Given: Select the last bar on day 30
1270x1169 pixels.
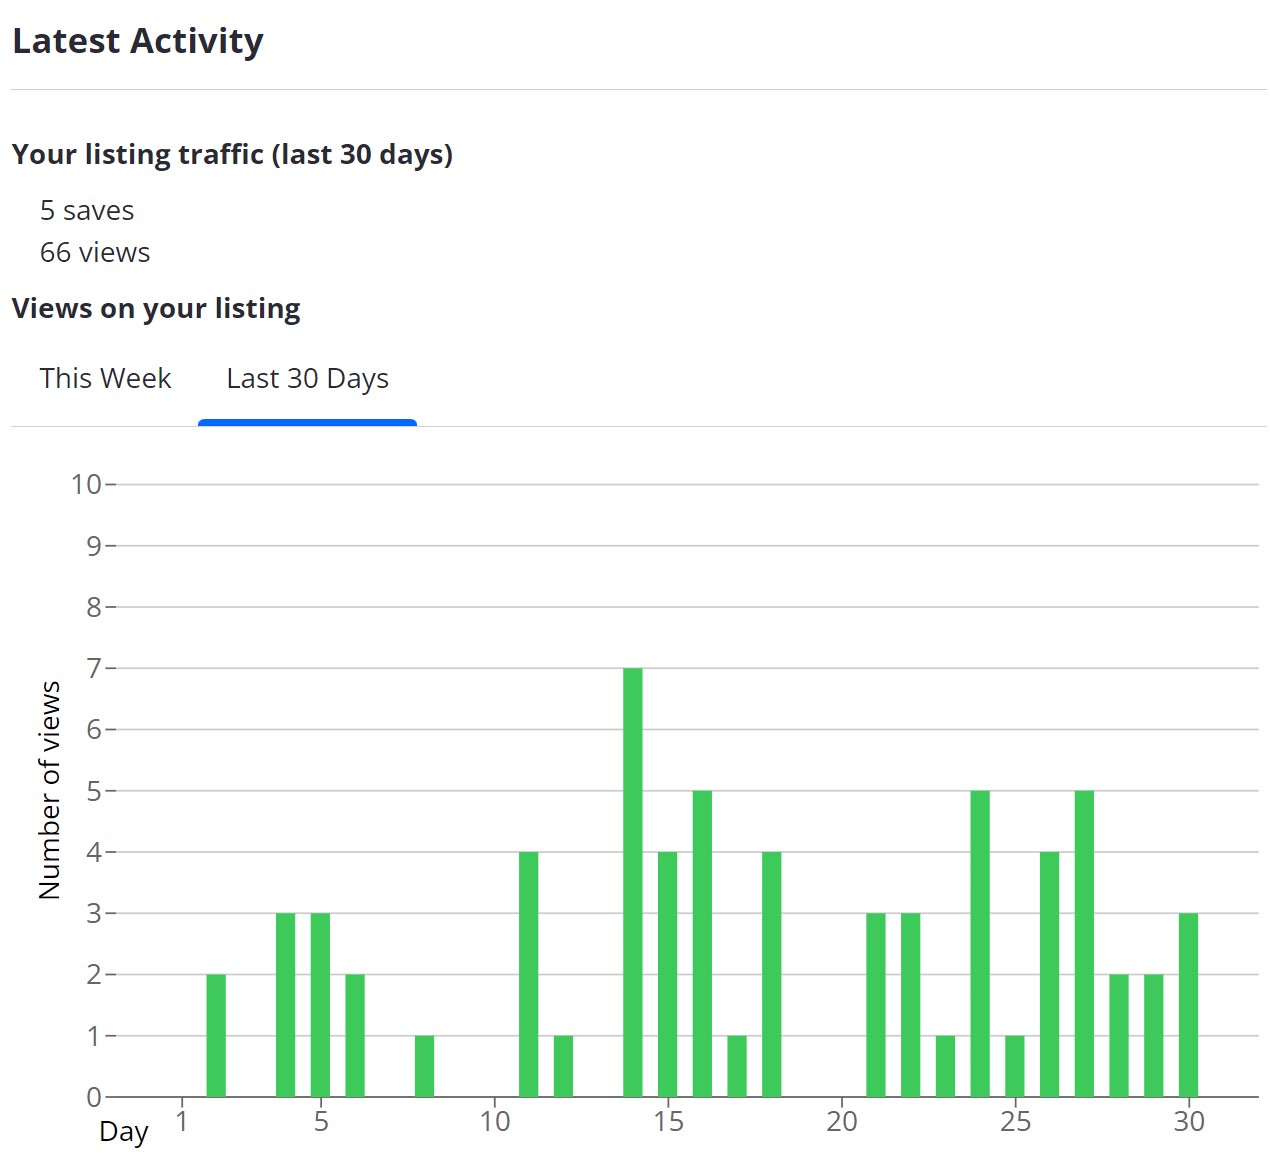Looking at the screenshot, I should (1188, 1004).
